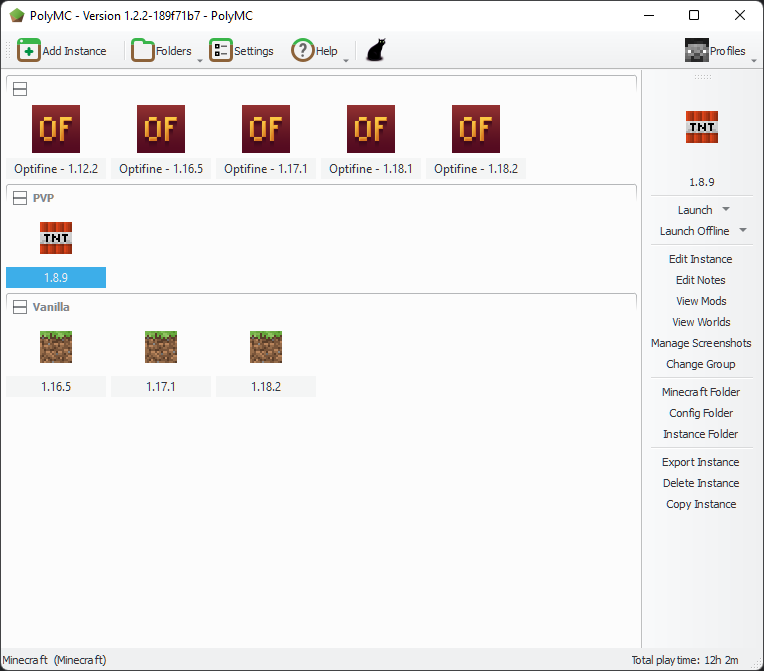Select the Optifine - 1.18.1 instance icon
The height and width of the screenshot is (671, 764).
coord(371,129)
